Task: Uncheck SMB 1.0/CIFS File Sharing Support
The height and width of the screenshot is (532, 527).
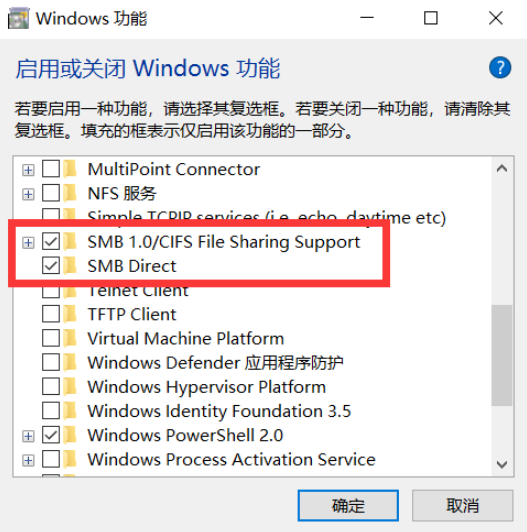Action: (x=51, y=242)
